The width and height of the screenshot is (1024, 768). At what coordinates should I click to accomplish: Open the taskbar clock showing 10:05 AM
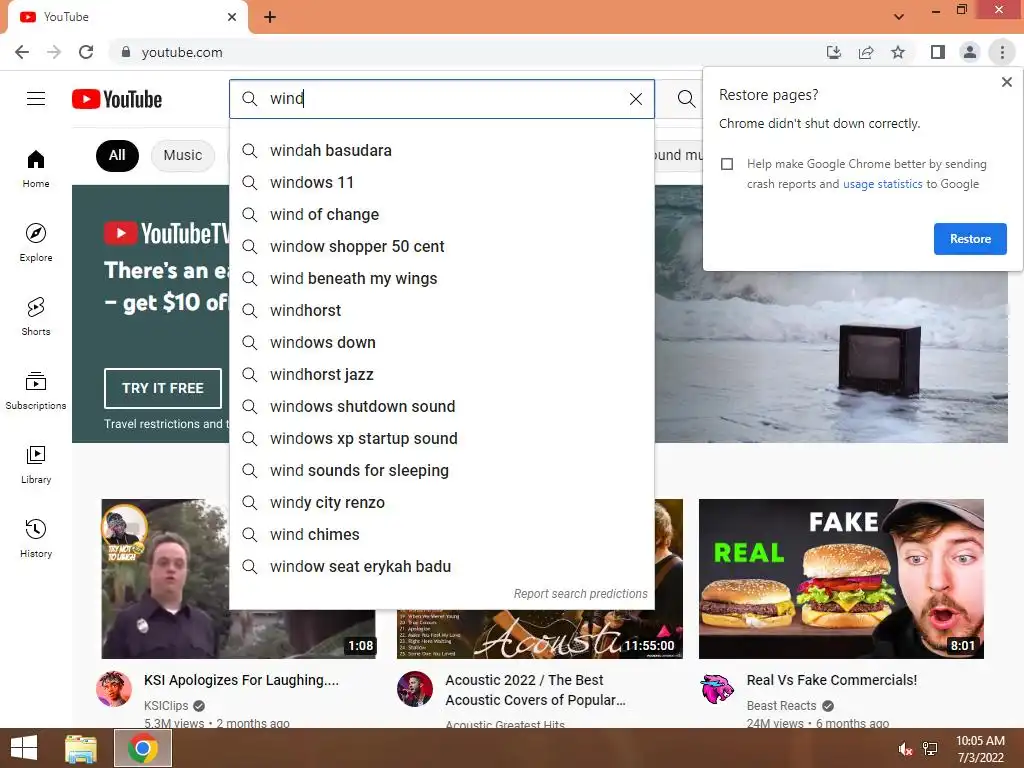[x=980, y=748]
